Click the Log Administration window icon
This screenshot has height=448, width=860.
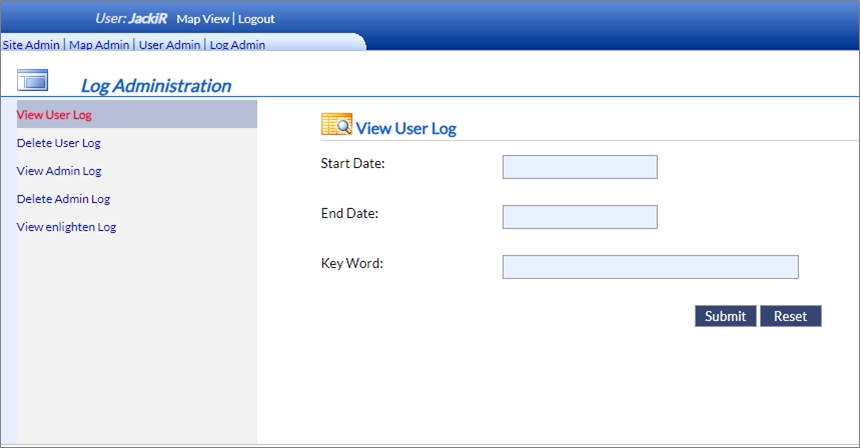33,80
